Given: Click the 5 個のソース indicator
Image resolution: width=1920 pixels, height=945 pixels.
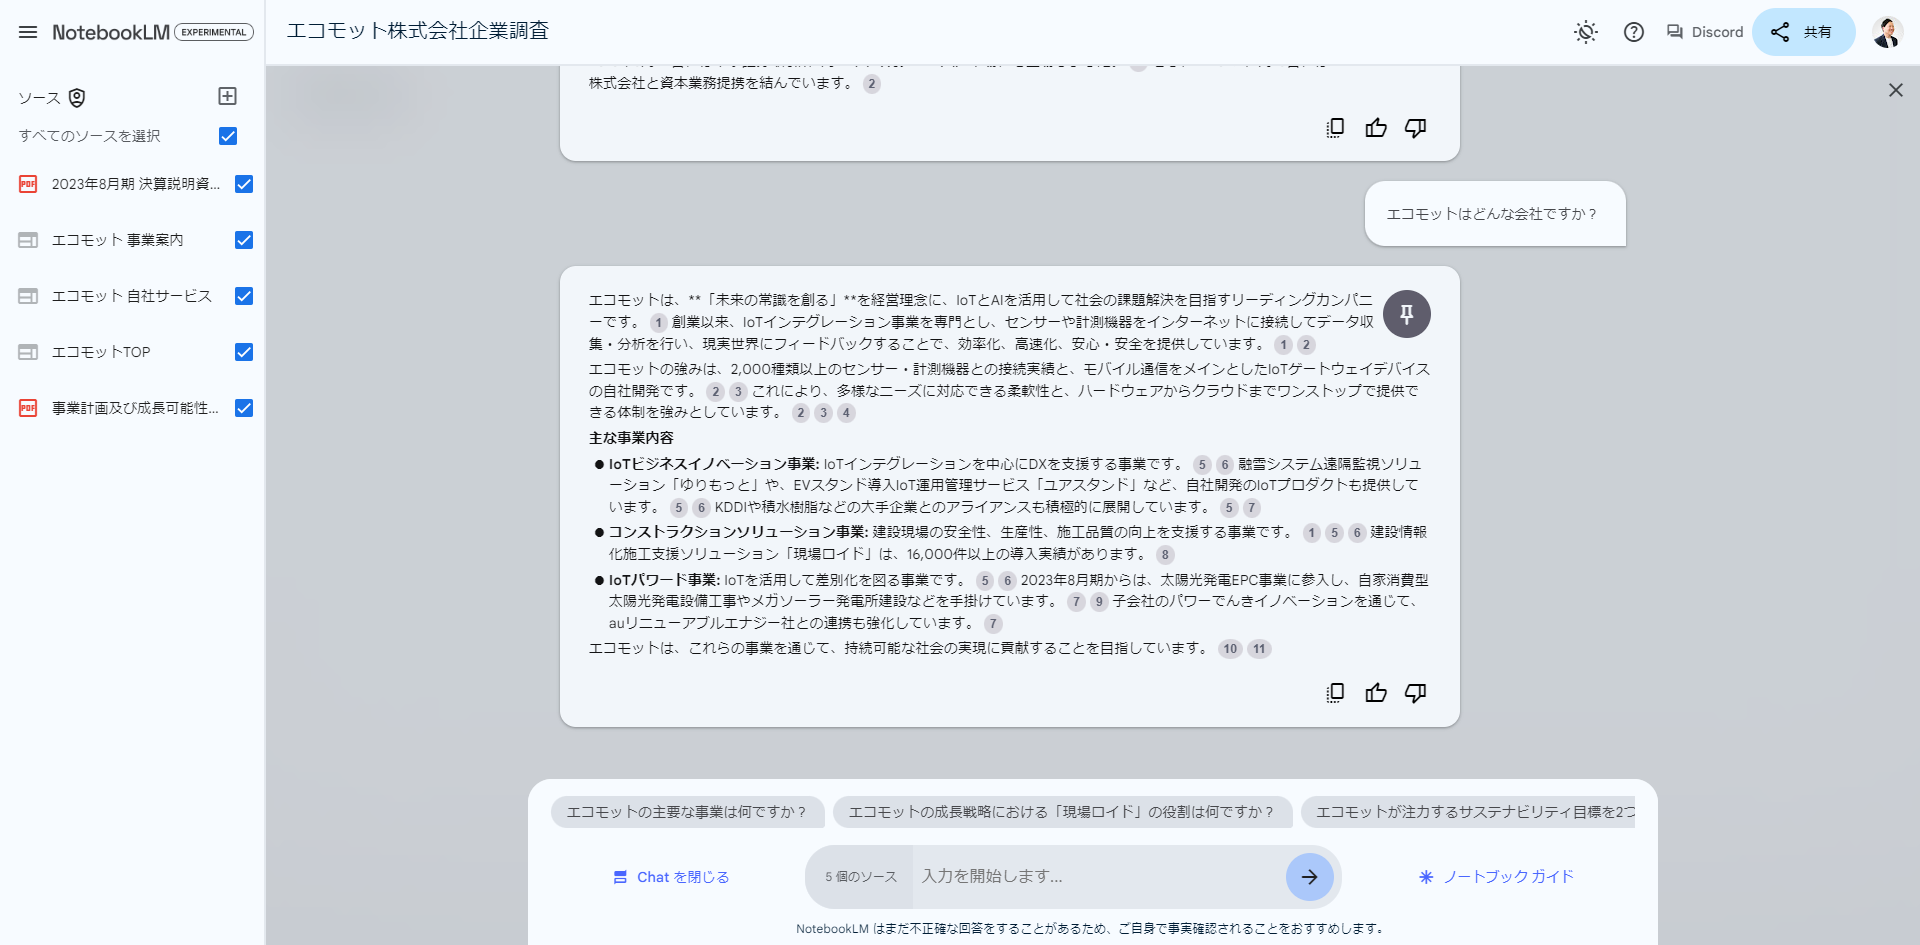Looking at the screenshot, I should 860,877.
